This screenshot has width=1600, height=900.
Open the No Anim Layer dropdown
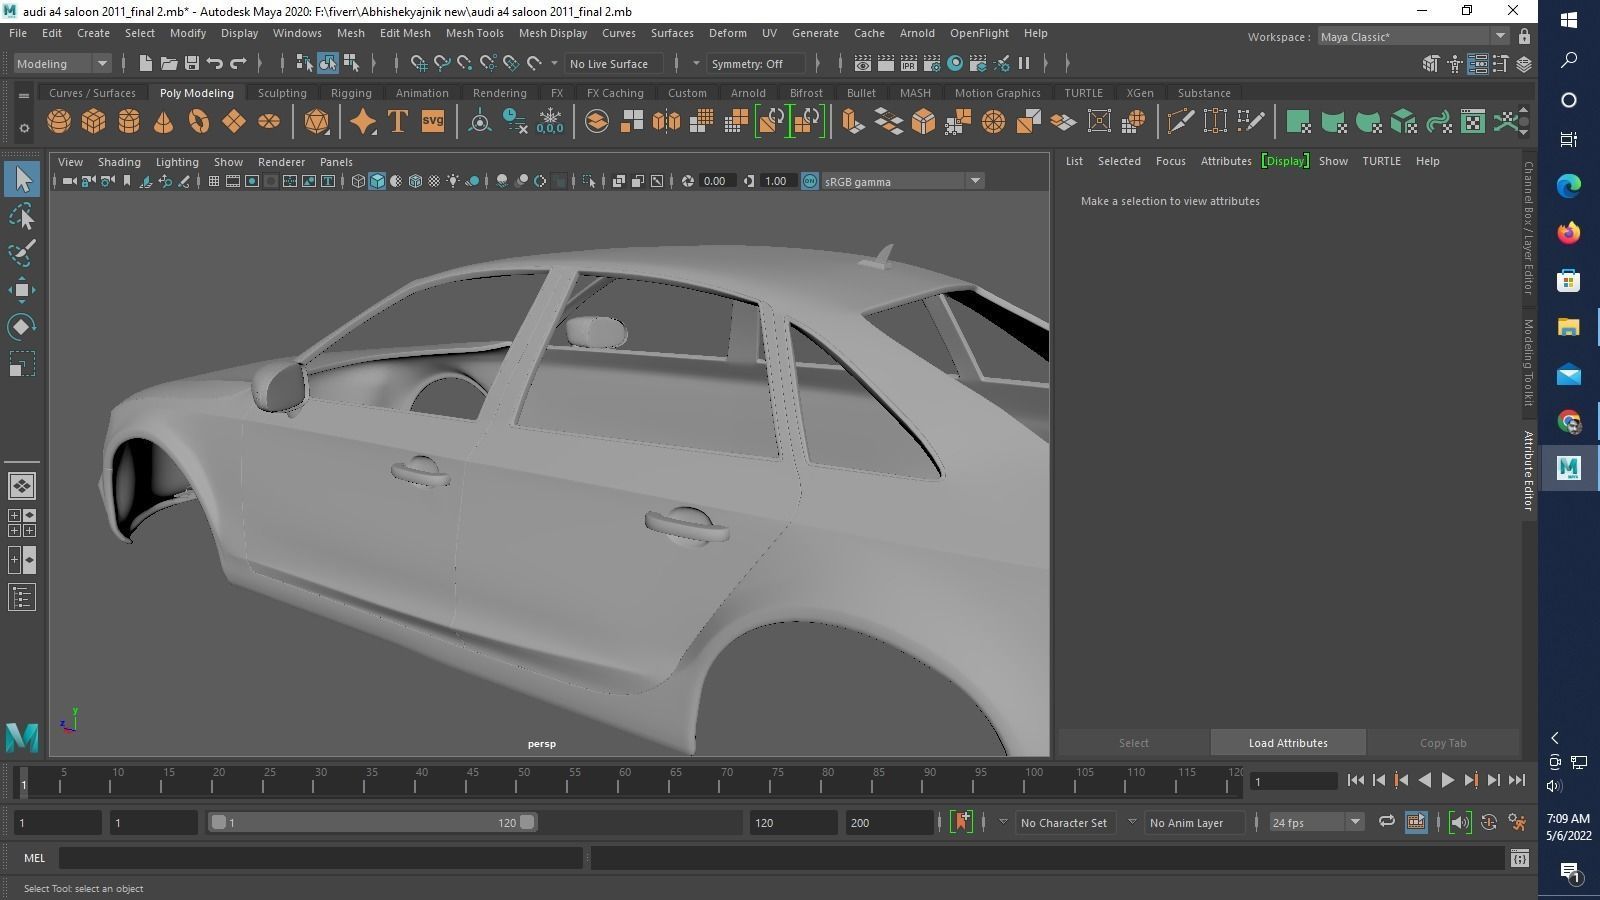coord(1194,822)
